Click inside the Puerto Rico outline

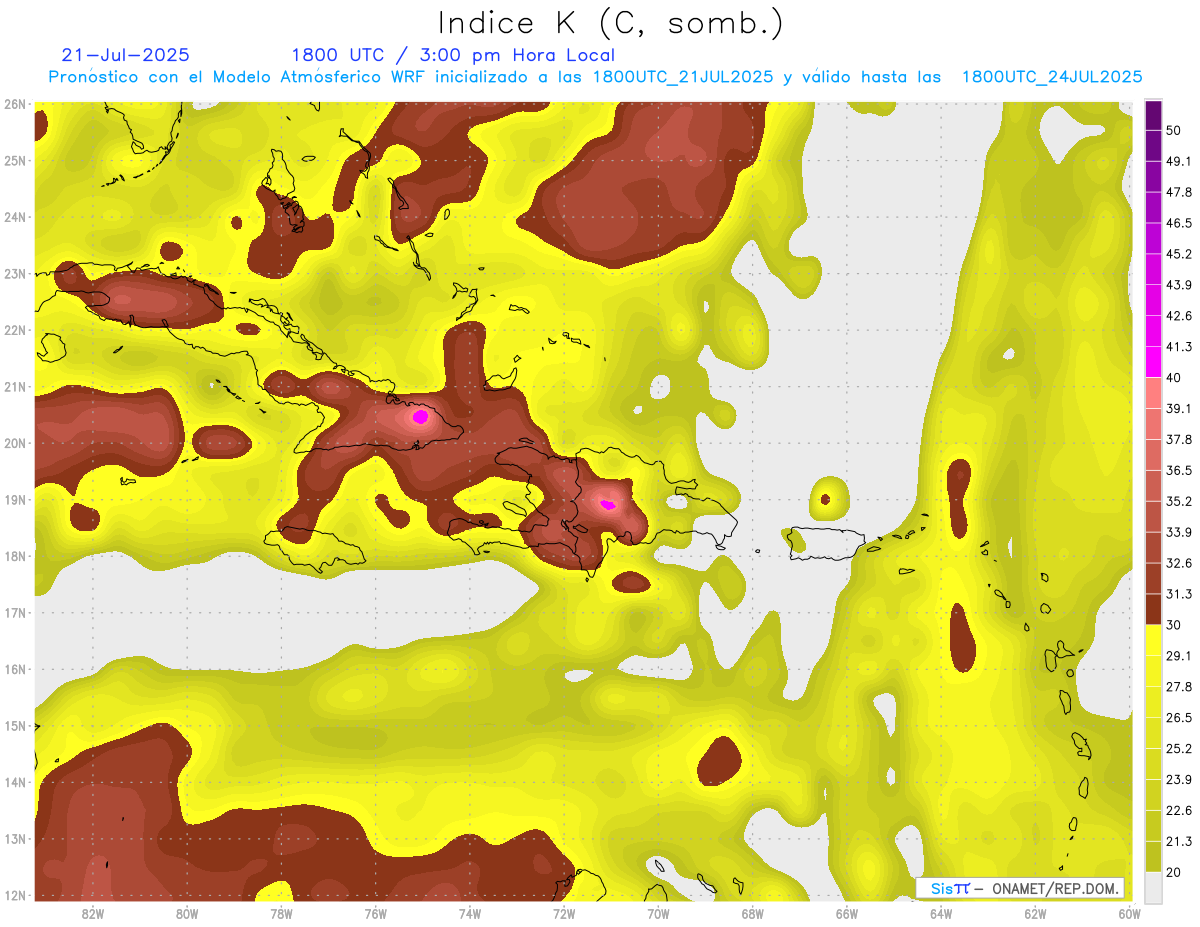(x=825, y=542)
